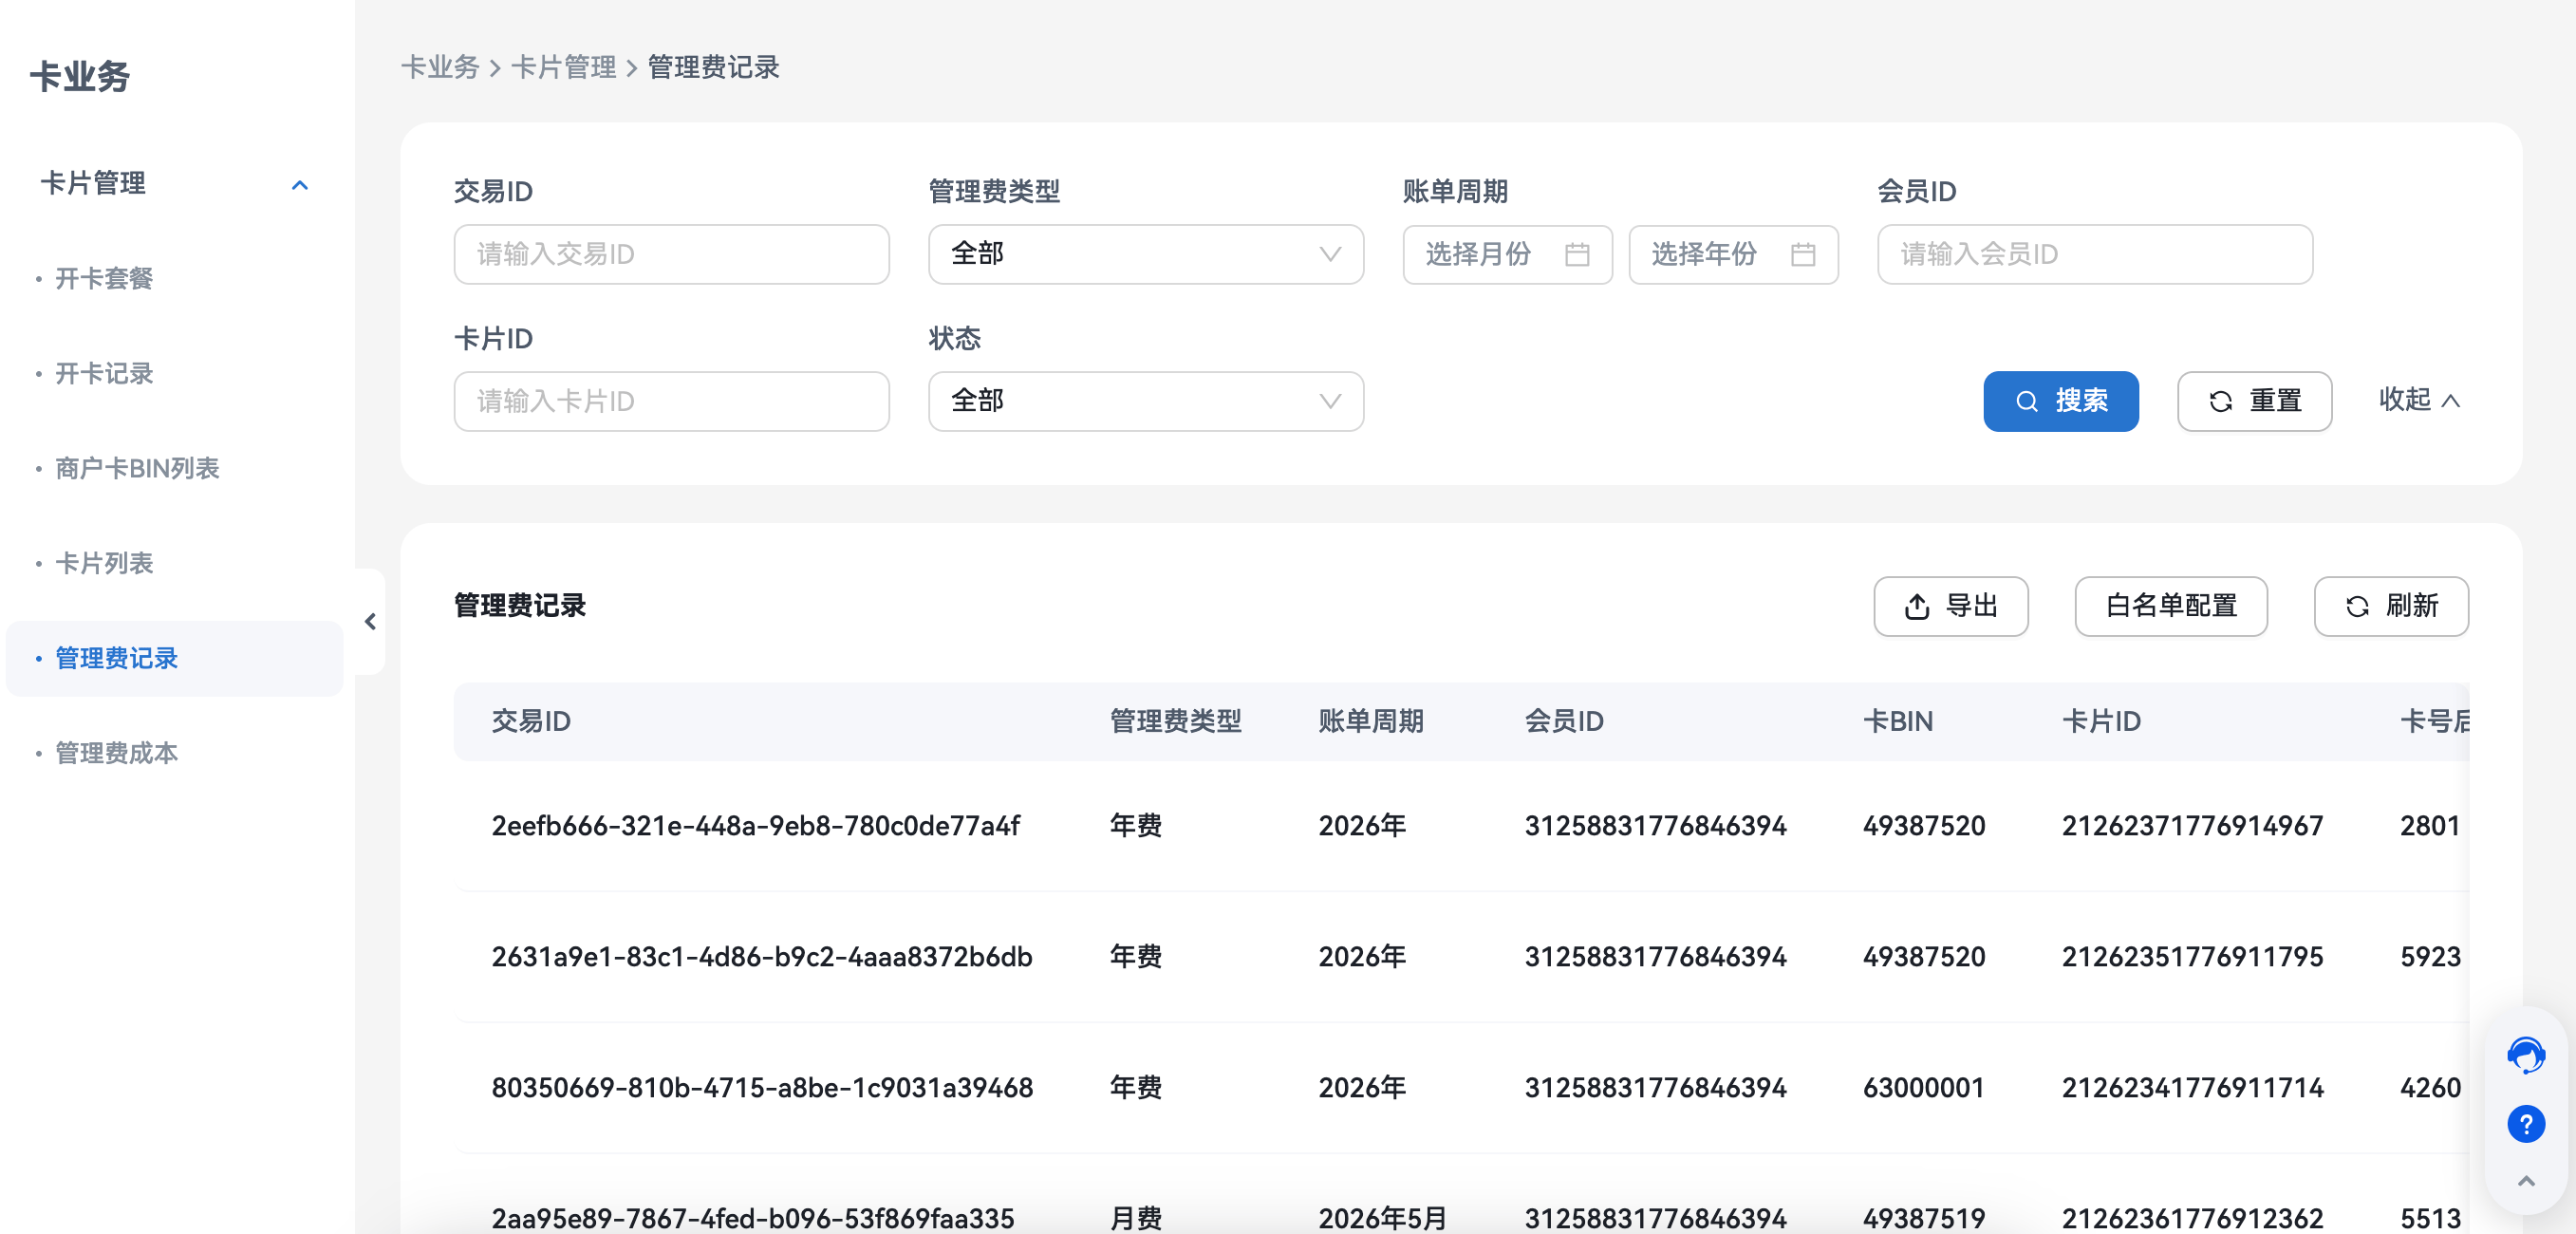The image size is (2576, 1234).
Task: Open 卡片列表 menu item
Action: [x=104, y=563]
